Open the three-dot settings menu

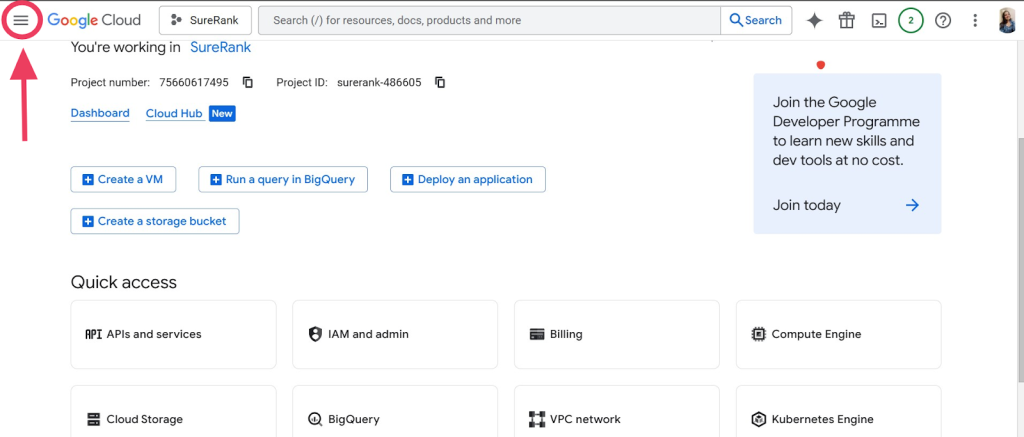tap(975, 20)
